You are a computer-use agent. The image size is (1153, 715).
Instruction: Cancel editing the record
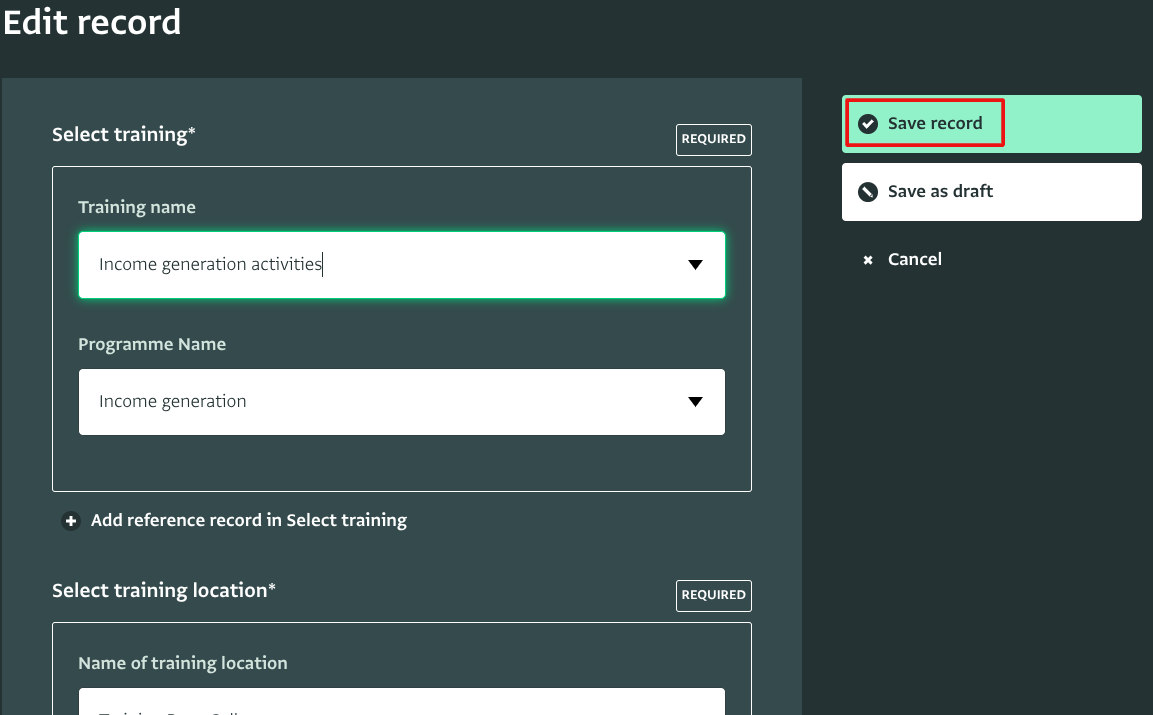[914, 260]
